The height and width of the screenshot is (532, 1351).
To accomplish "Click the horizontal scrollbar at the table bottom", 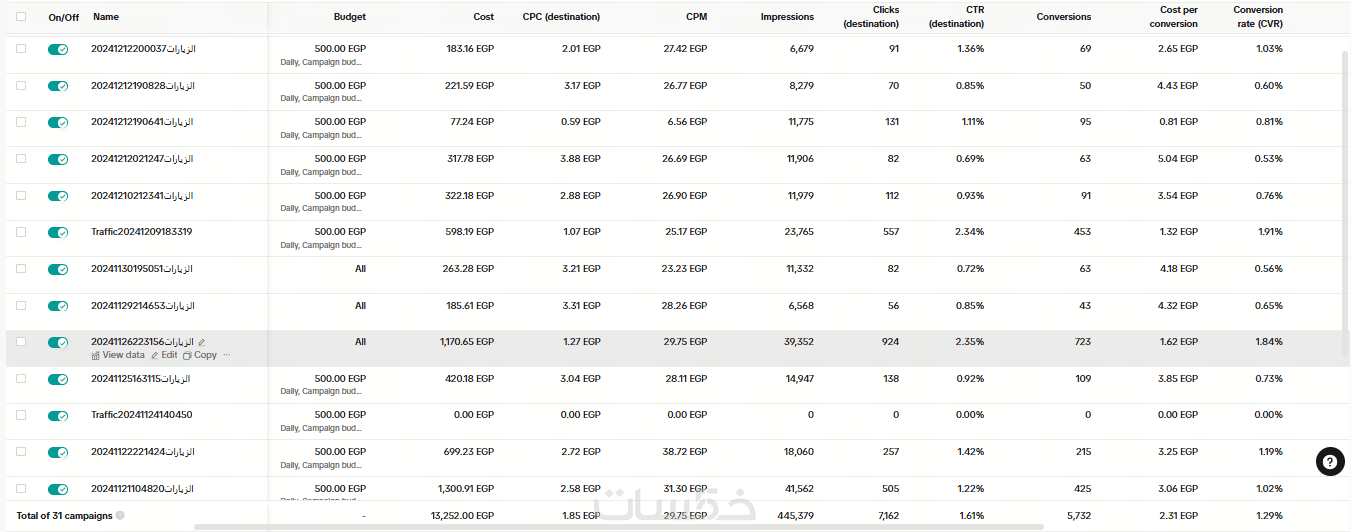I will [618, 527].
